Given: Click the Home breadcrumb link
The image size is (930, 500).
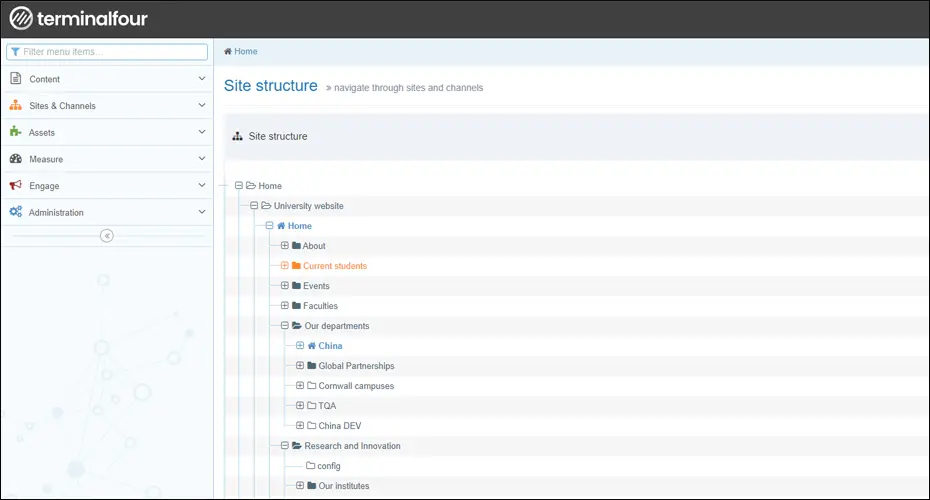Looking at the screenshot, I should point(245,51).
